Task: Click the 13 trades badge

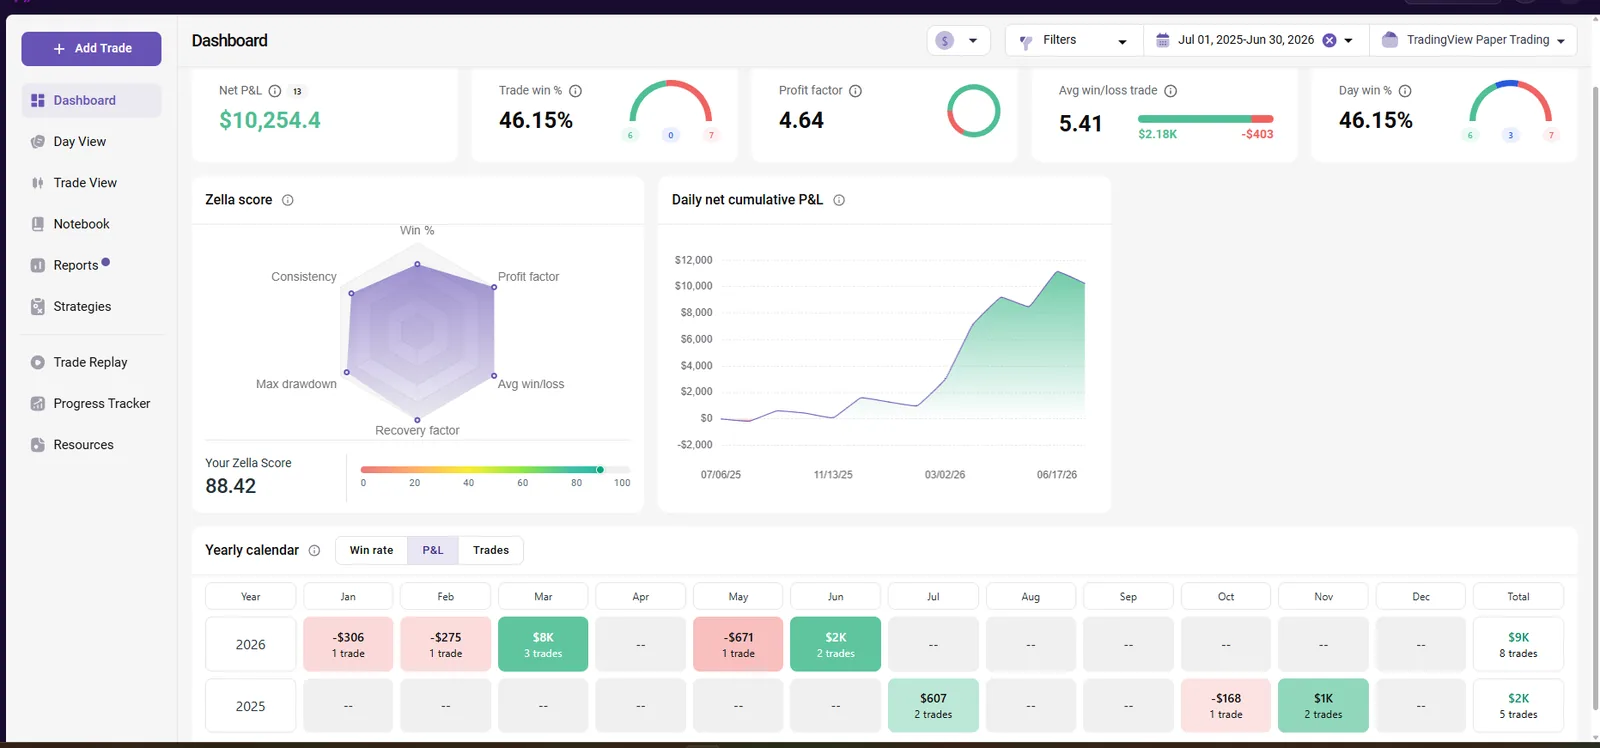Action: coord(297,91)
